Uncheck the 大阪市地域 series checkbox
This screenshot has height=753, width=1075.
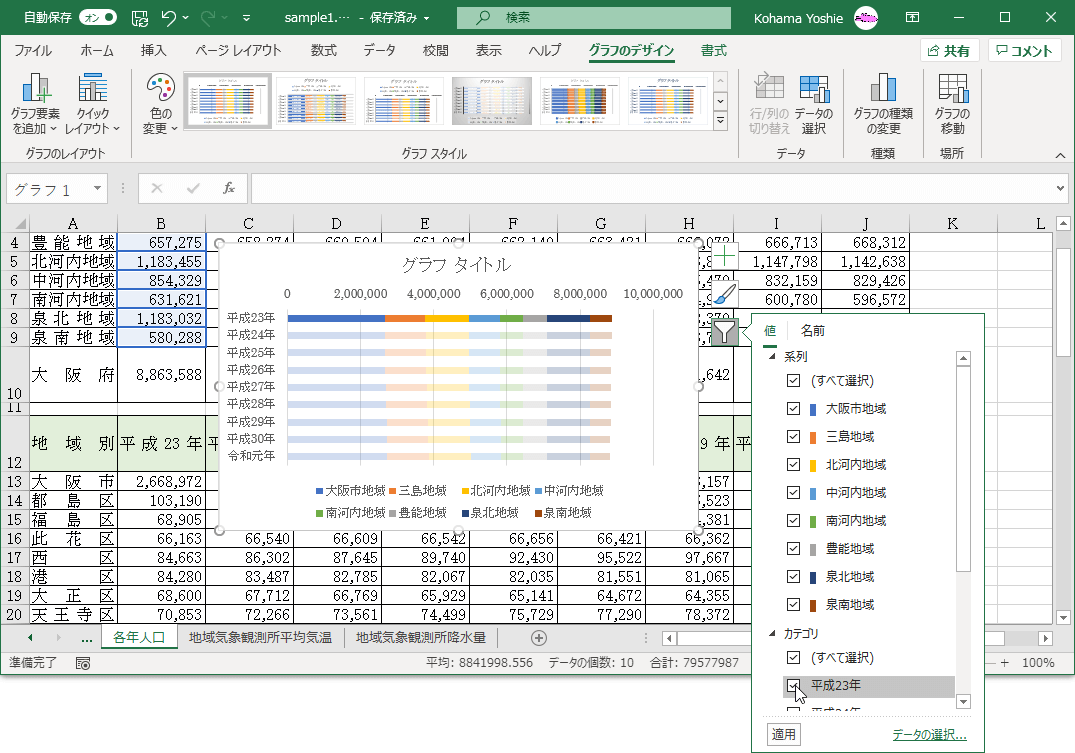tap(794, 409)
